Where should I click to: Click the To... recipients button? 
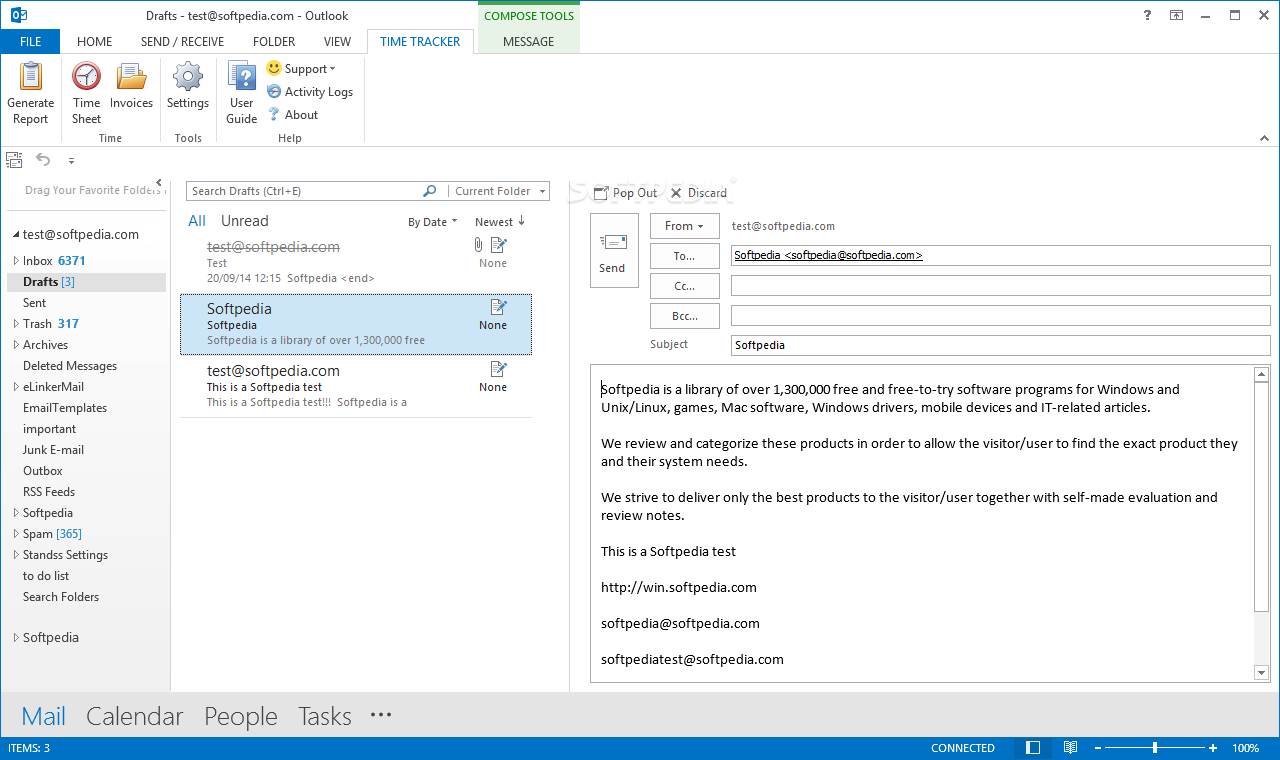pos(684,256)
